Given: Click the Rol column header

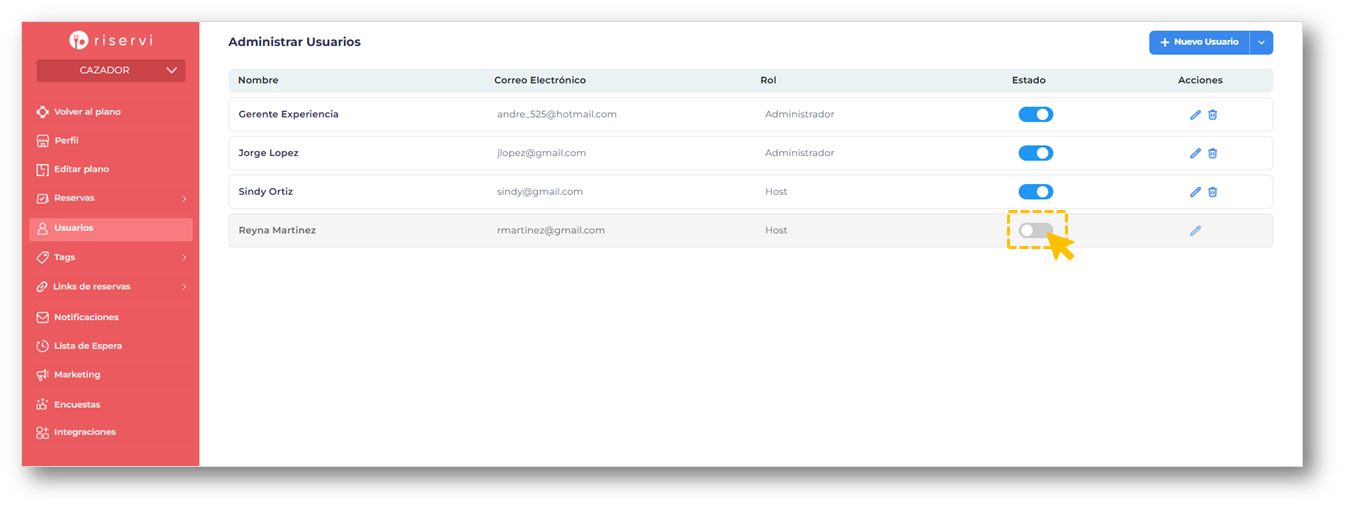Looking at the screenshot, I should [768, 80].
